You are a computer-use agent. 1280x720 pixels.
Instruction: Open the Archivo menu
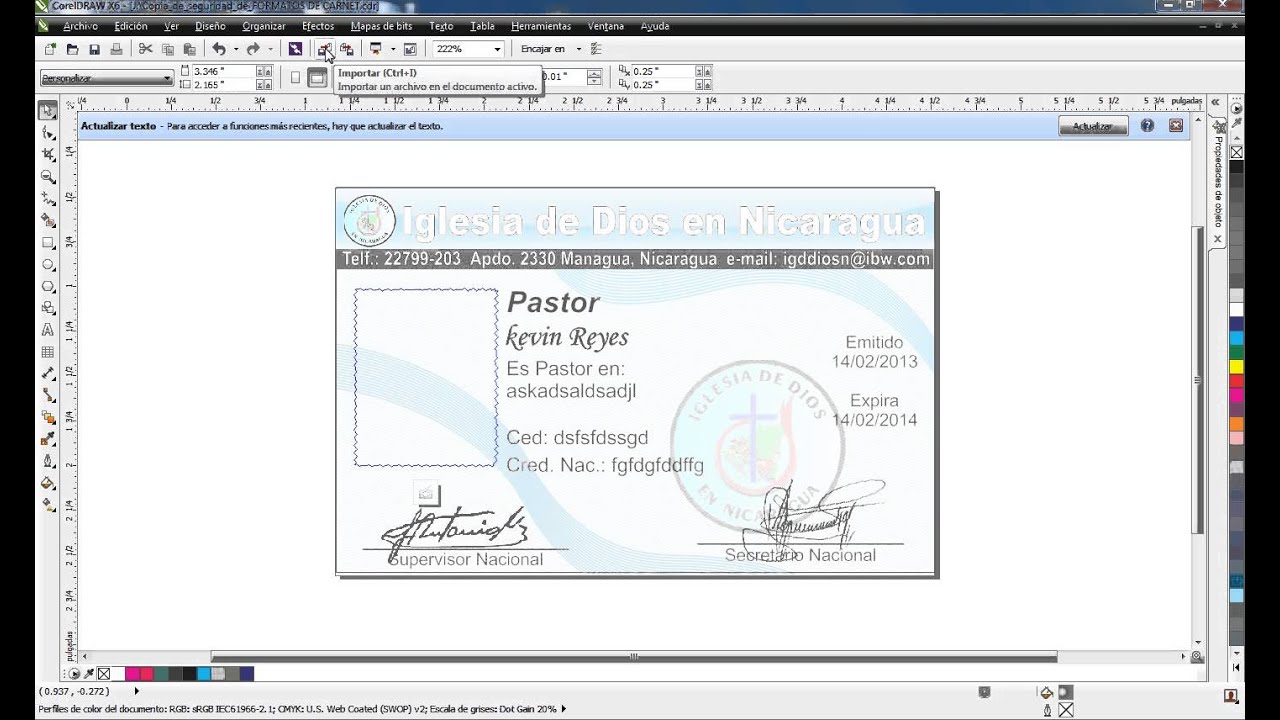coord(80,26)
